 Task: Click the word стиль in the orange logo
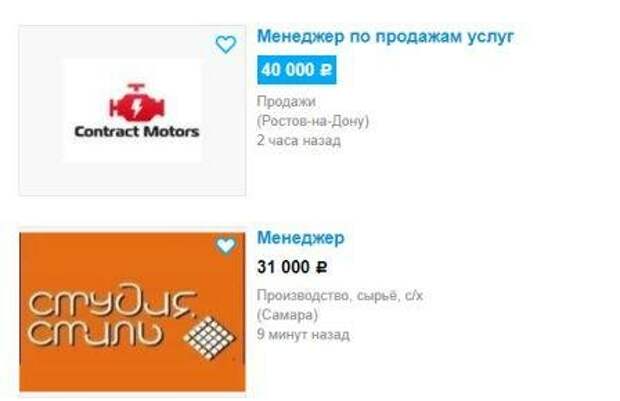[95, 333]
